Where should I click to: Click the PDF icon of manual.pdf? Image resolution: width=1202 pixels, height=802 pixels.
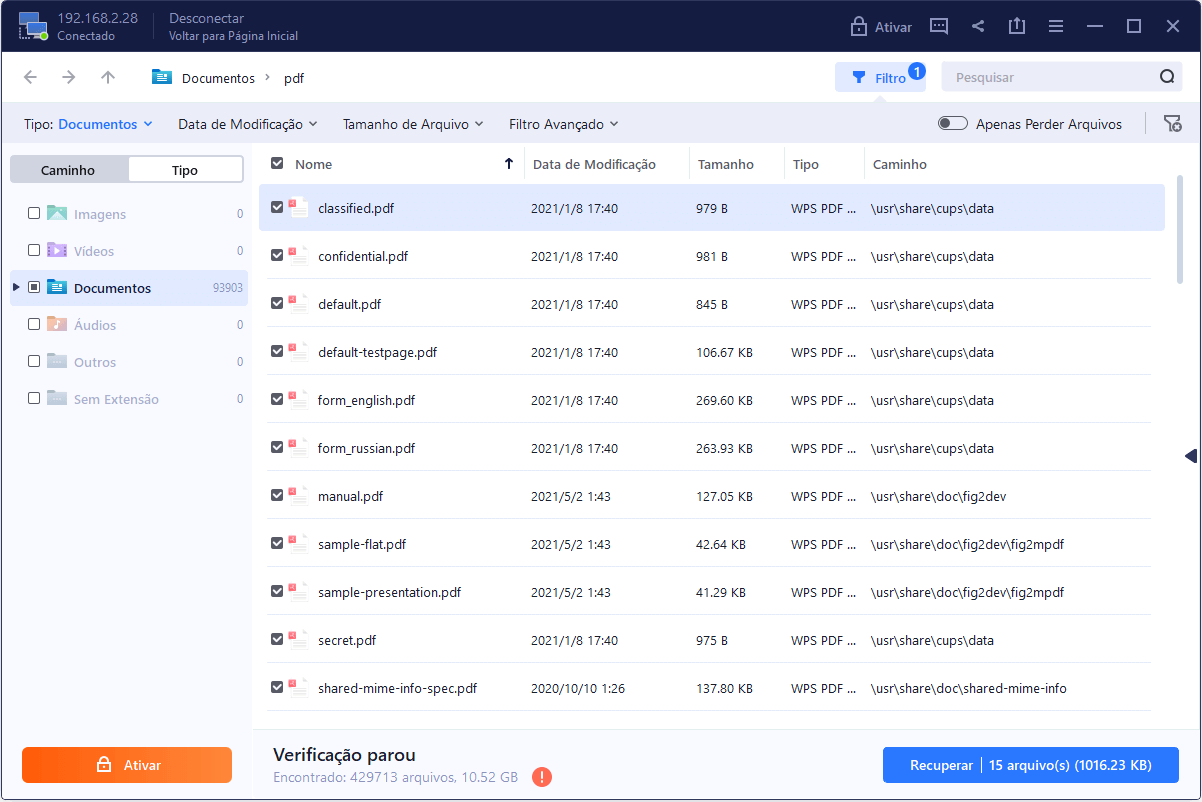[x=298, y=496]
